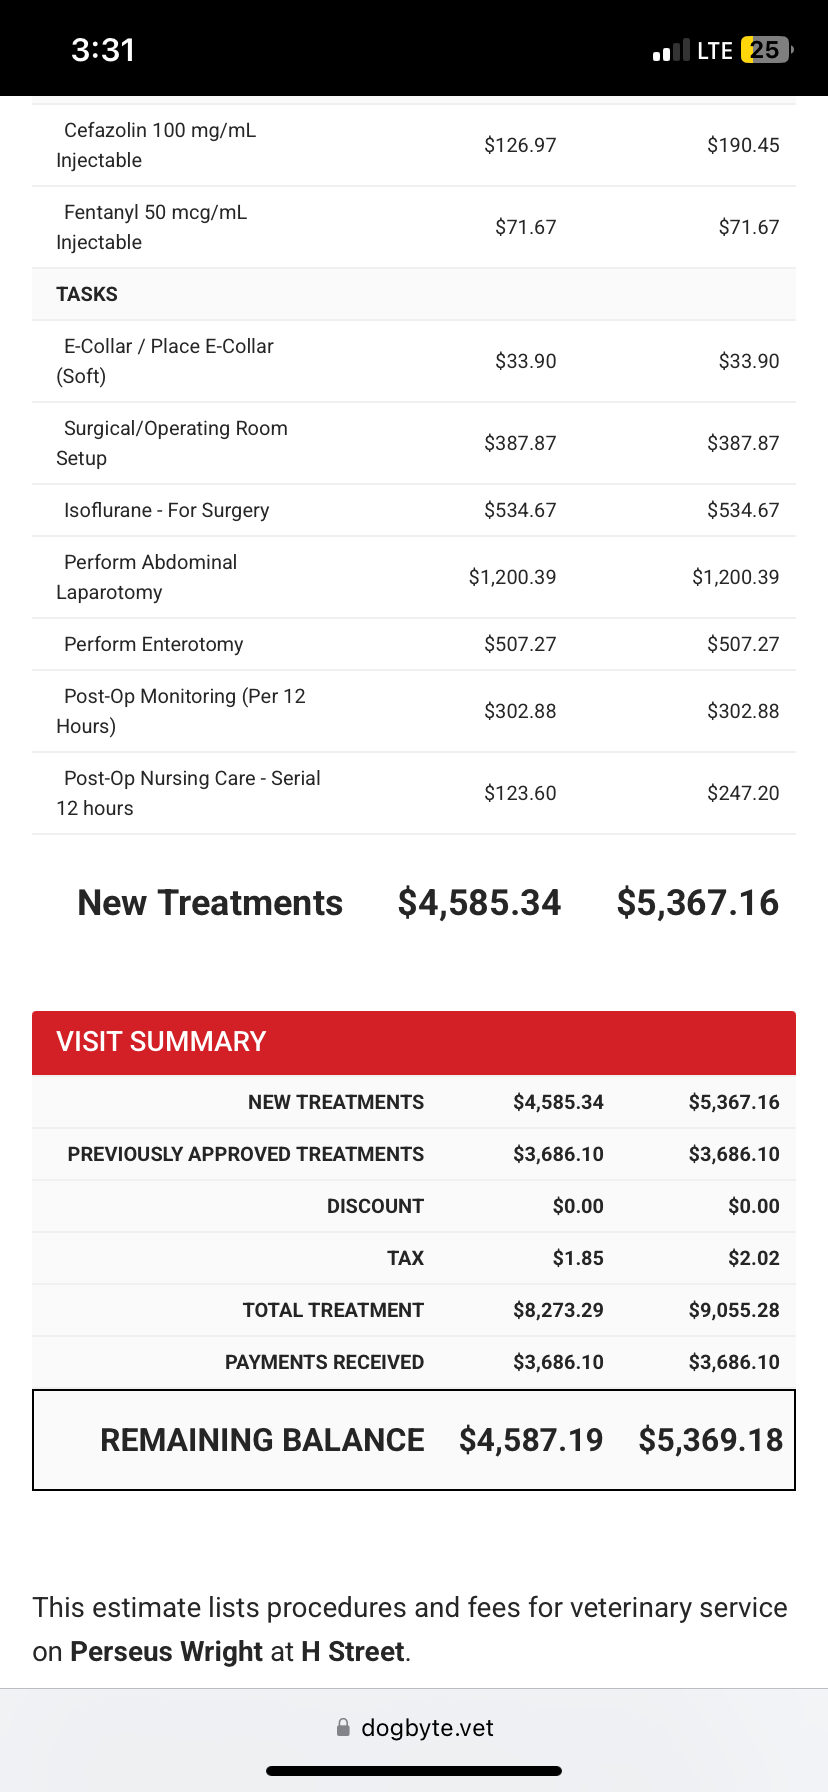Tap the Perseus Wright patient name
This screenshot has height=1792, width=828.
[x=167, y=1651]
